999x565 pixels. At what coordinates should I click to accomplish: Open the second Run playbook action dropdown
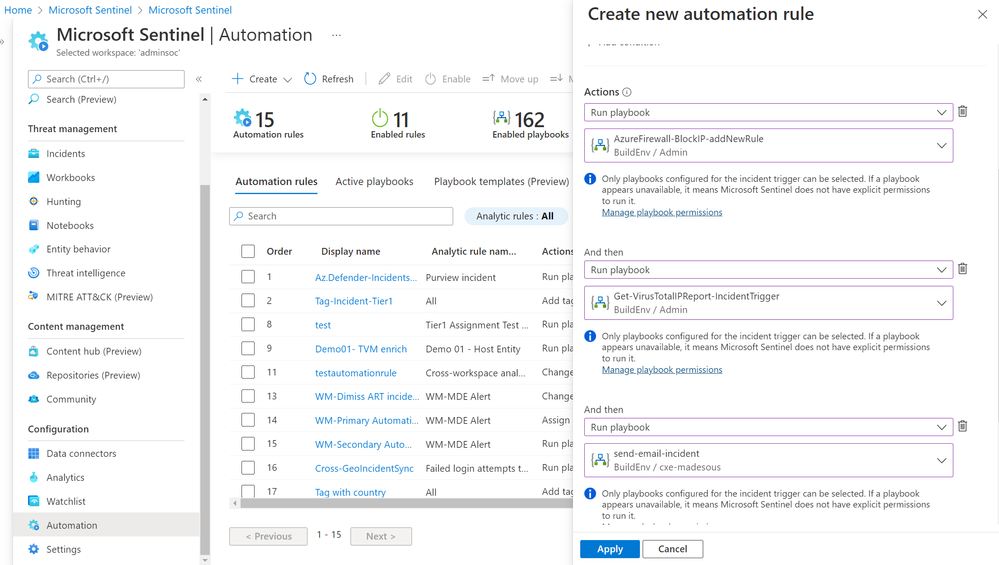768,269
